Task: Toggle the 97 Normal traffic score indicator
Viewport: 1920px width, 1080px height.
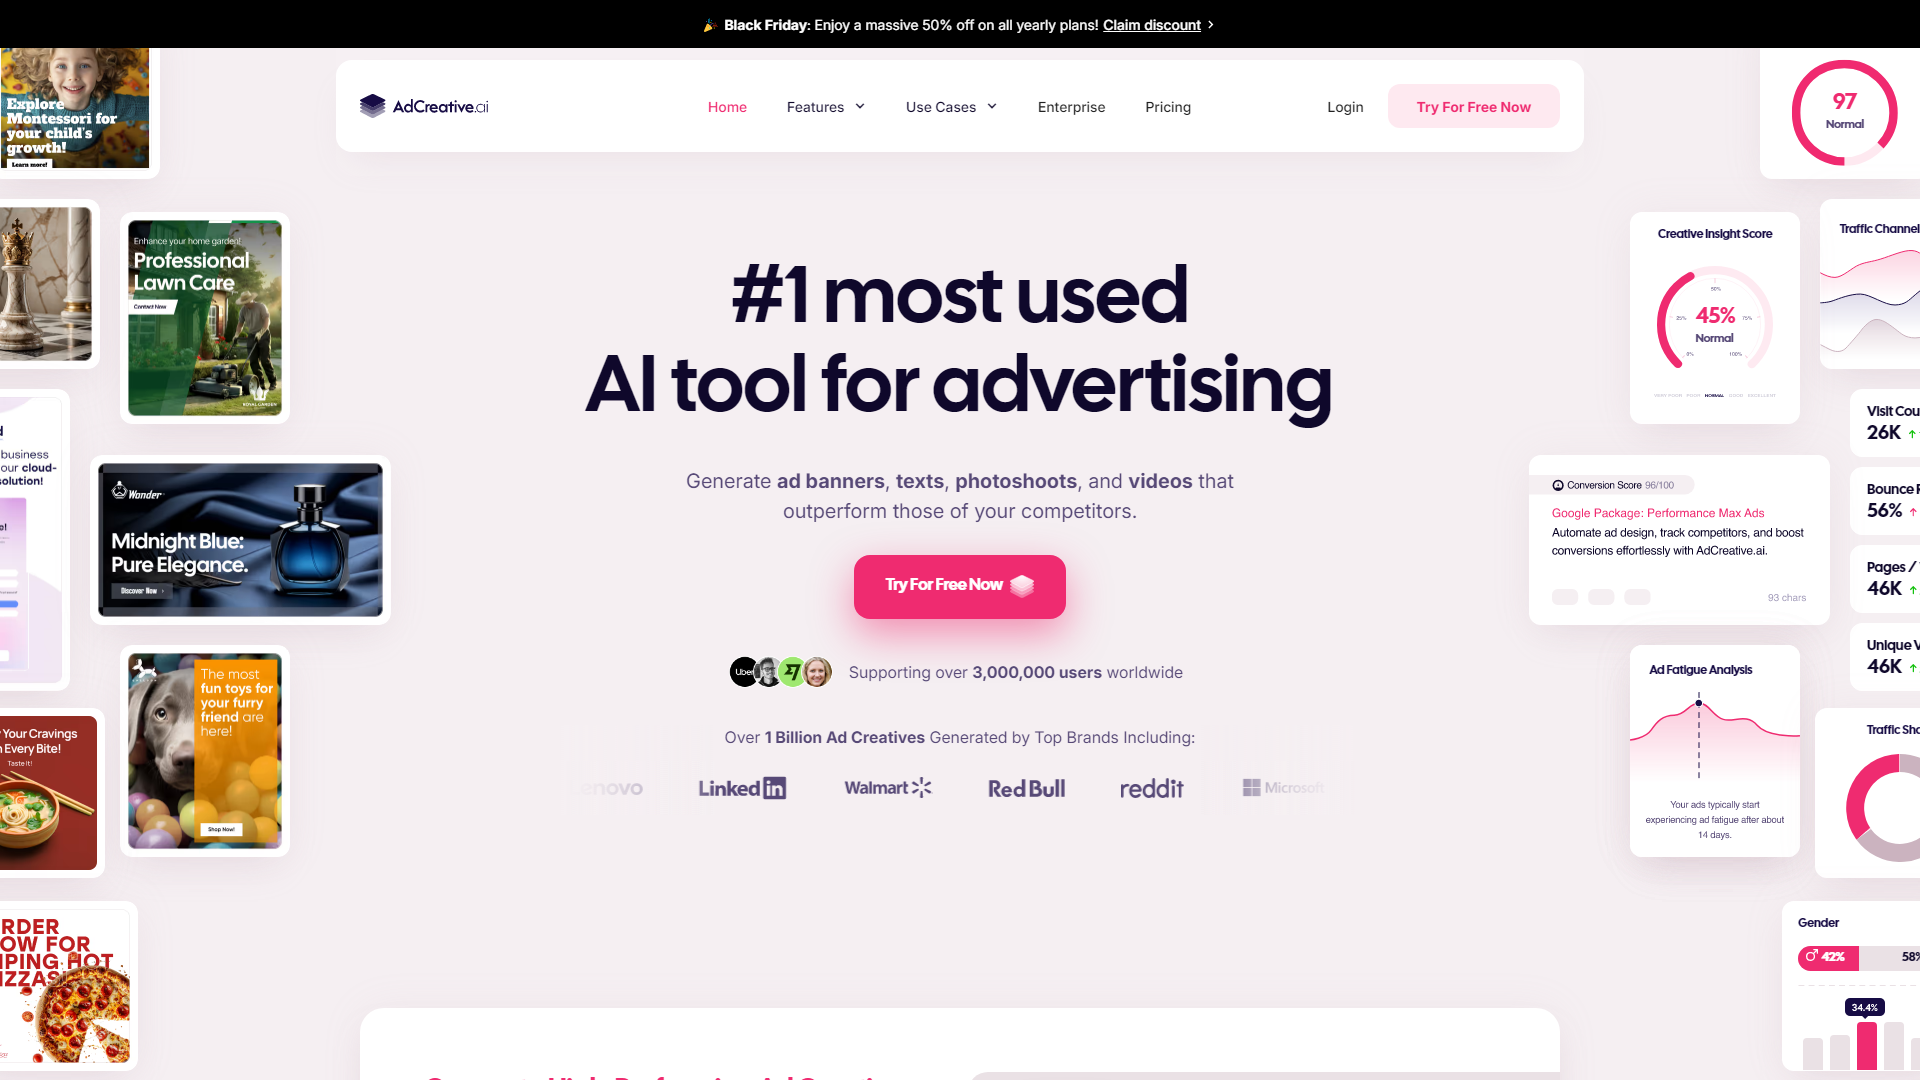Action: (x=1845, y=111)
